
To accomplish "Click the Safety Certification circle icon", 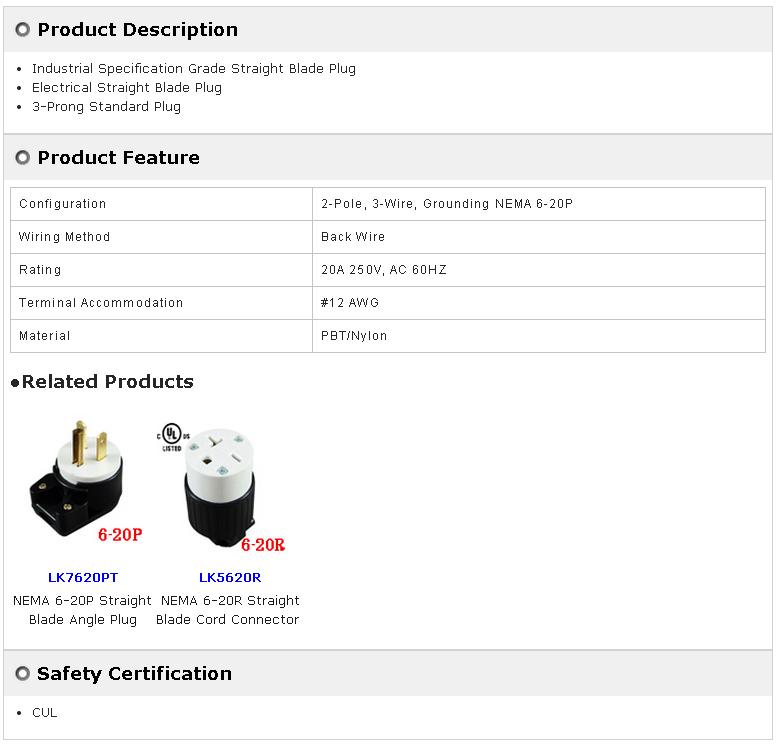I will [23, 674].
